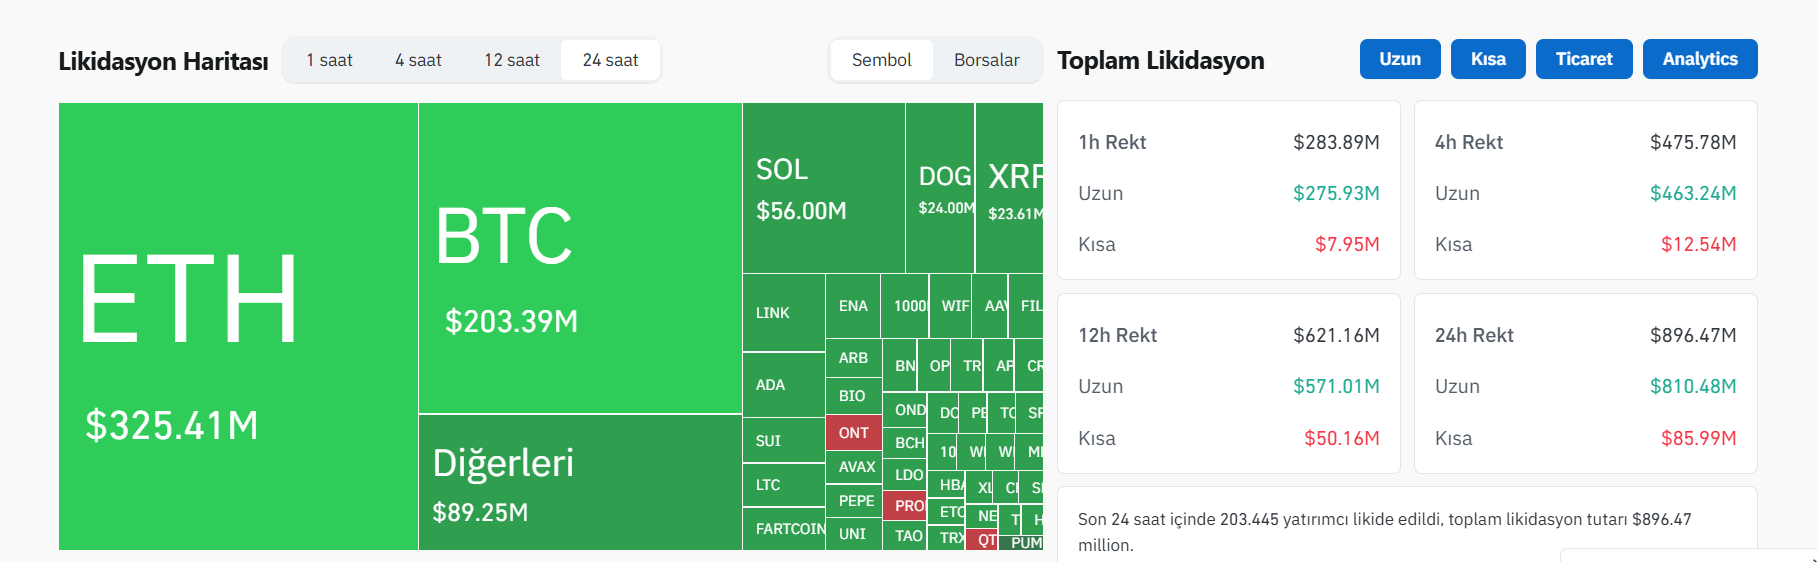Select the 24 saat tab
This screenshot has width=1817, height=562.
click(610, 60)
